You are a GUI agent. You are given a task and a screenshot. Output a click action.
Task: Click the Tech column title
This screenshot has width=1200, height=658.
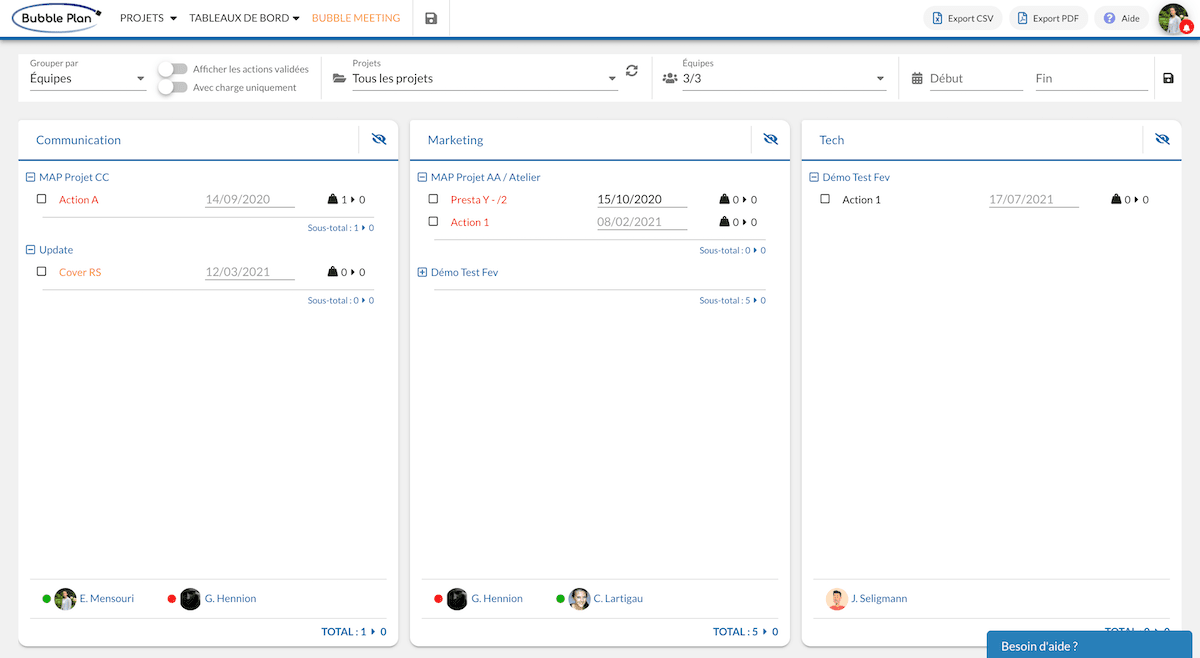click(832, 140)
